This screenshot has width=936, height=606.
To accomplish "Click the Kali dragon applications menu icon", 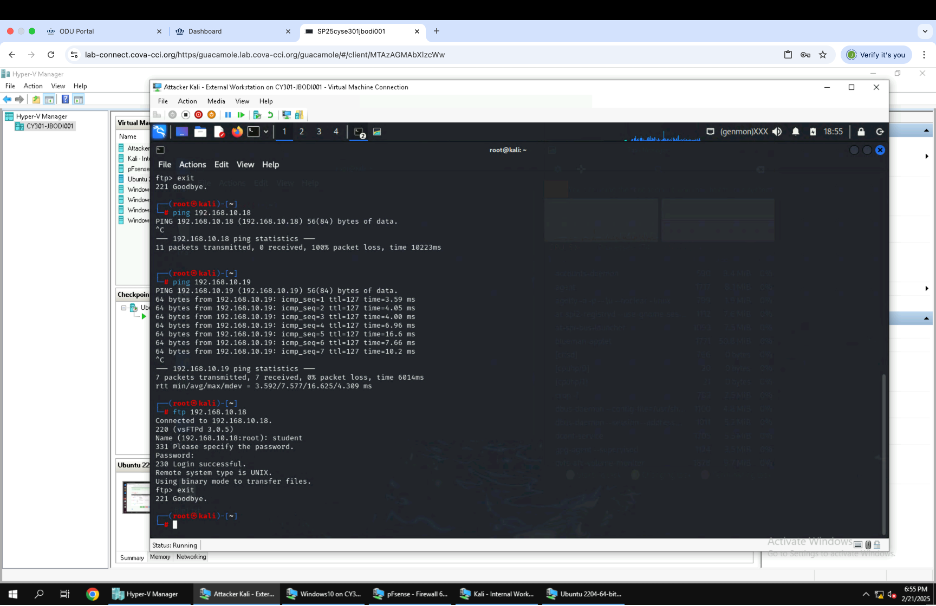I will 160,131.
